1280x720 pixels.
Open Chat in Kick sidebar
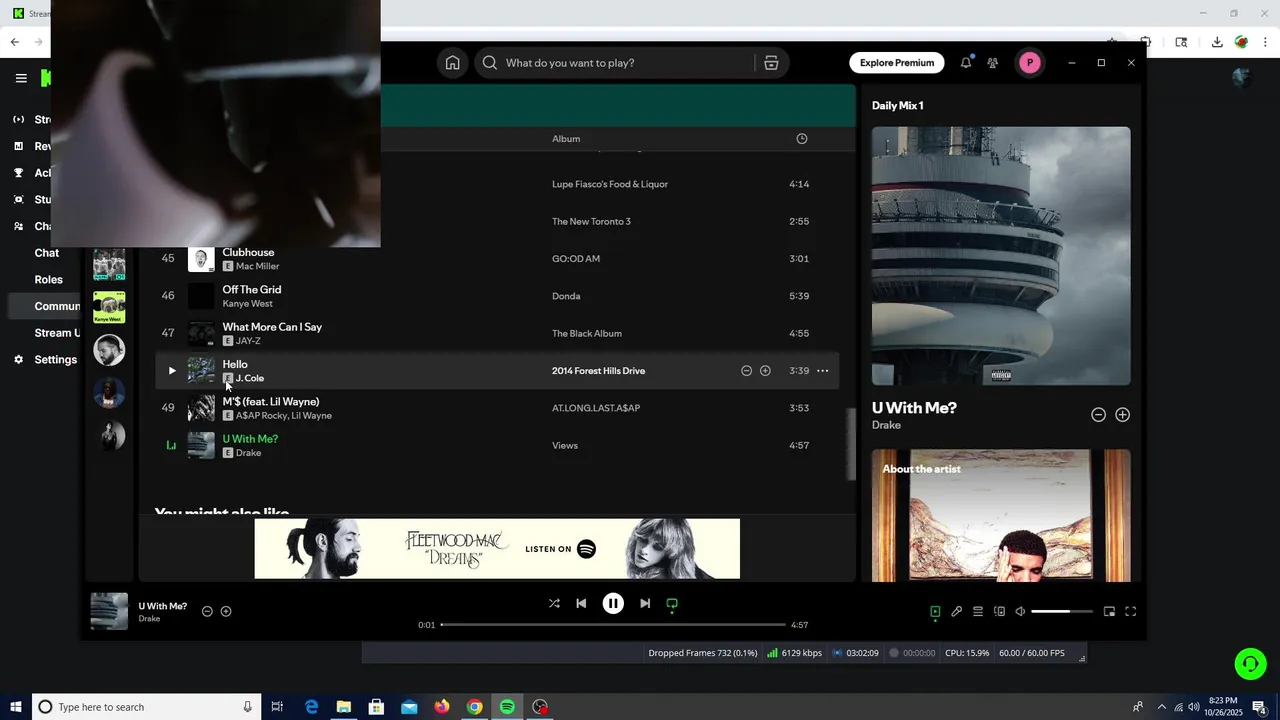46,253
